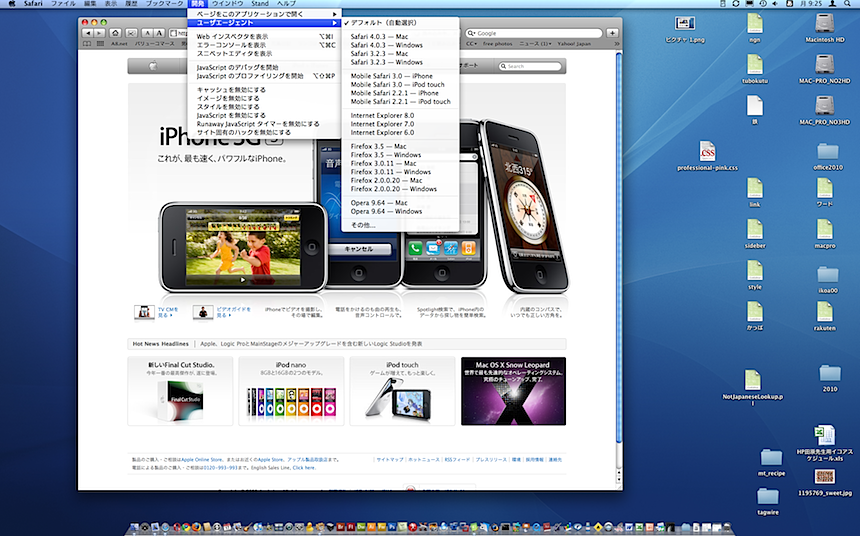
Task: Click the mail page envelope toolbar icon
Action: point(131,33)
